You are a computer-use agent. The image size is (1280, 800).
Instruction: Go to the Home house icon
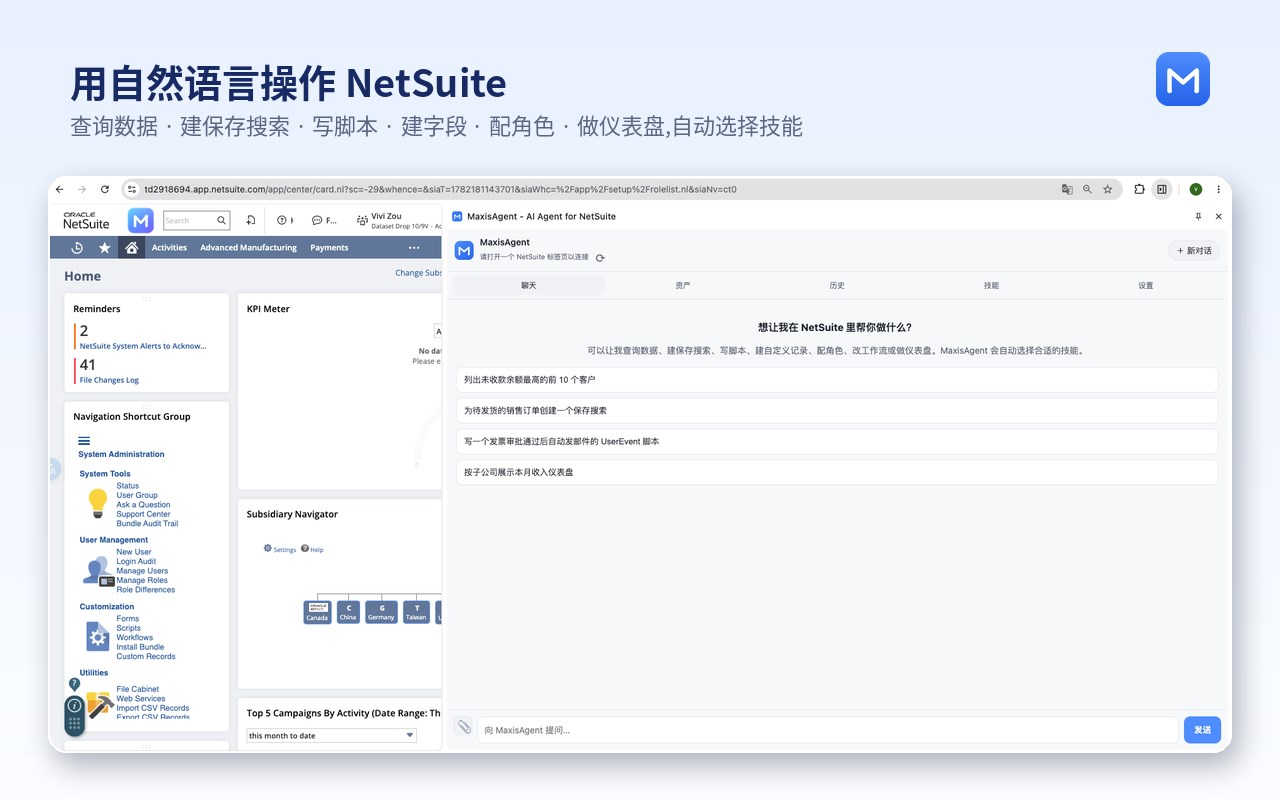131,248
